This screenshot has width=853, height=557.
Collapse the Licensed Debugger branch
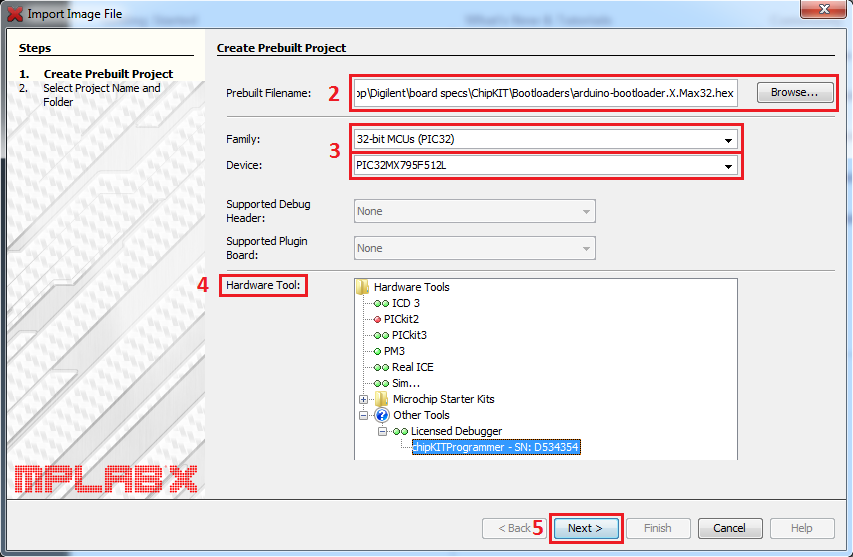382,431
